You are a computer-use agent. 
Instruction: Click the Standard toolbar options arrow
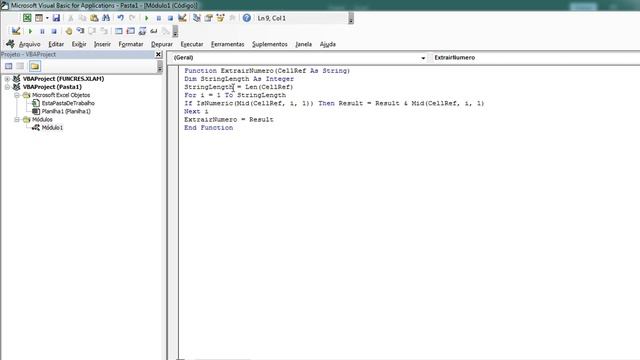point(351,19)
